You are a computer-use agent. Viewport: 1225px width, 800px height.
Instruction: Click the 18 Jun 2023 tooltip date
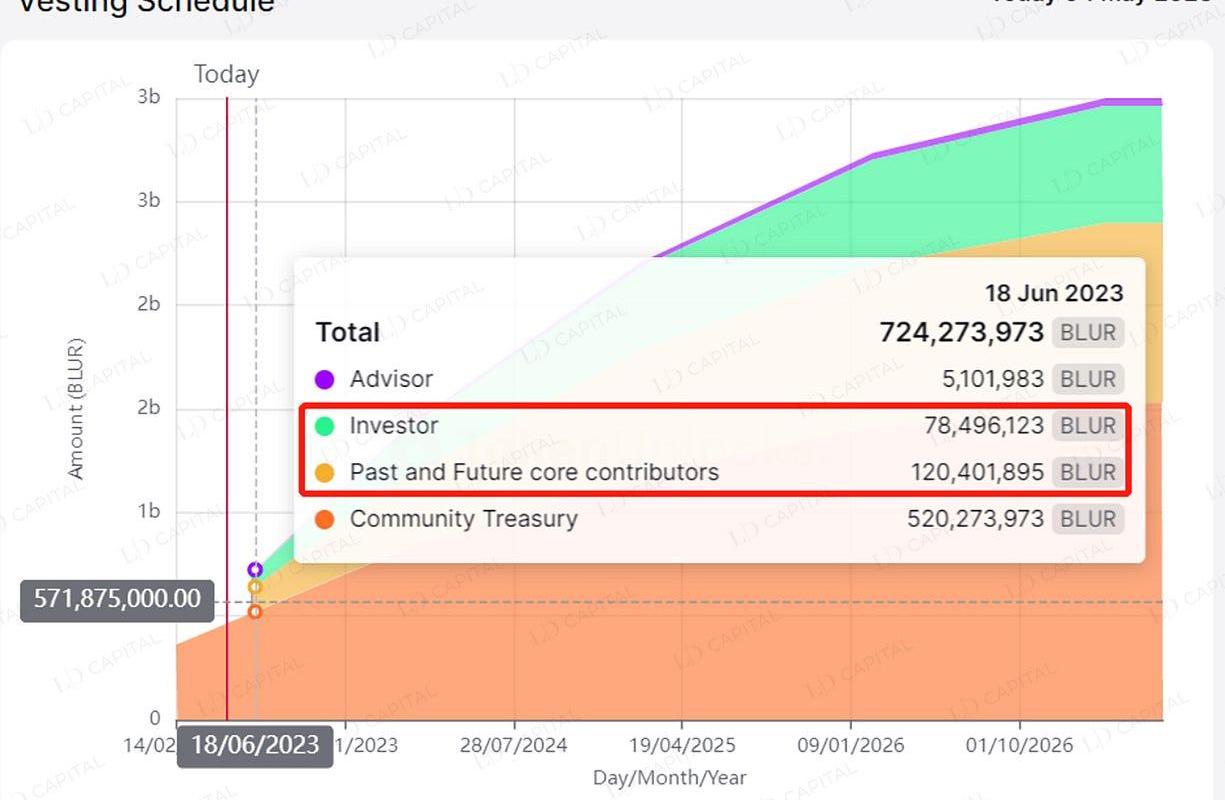(1054, 293)
